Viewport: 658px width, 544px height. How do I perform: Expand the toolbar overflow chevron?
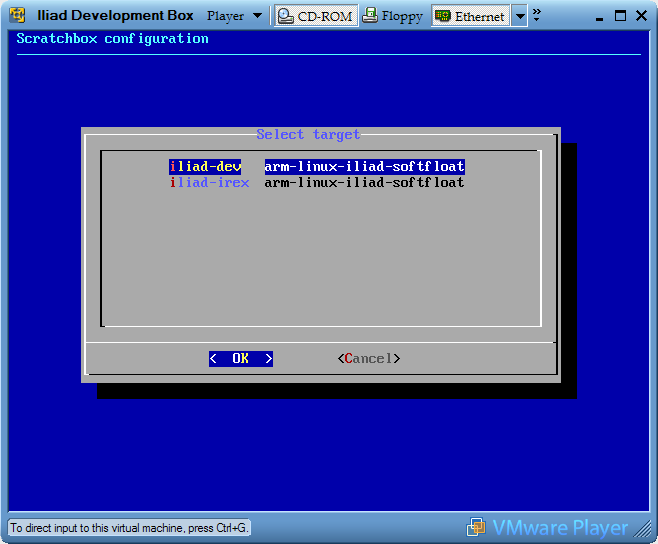point(536,15)
